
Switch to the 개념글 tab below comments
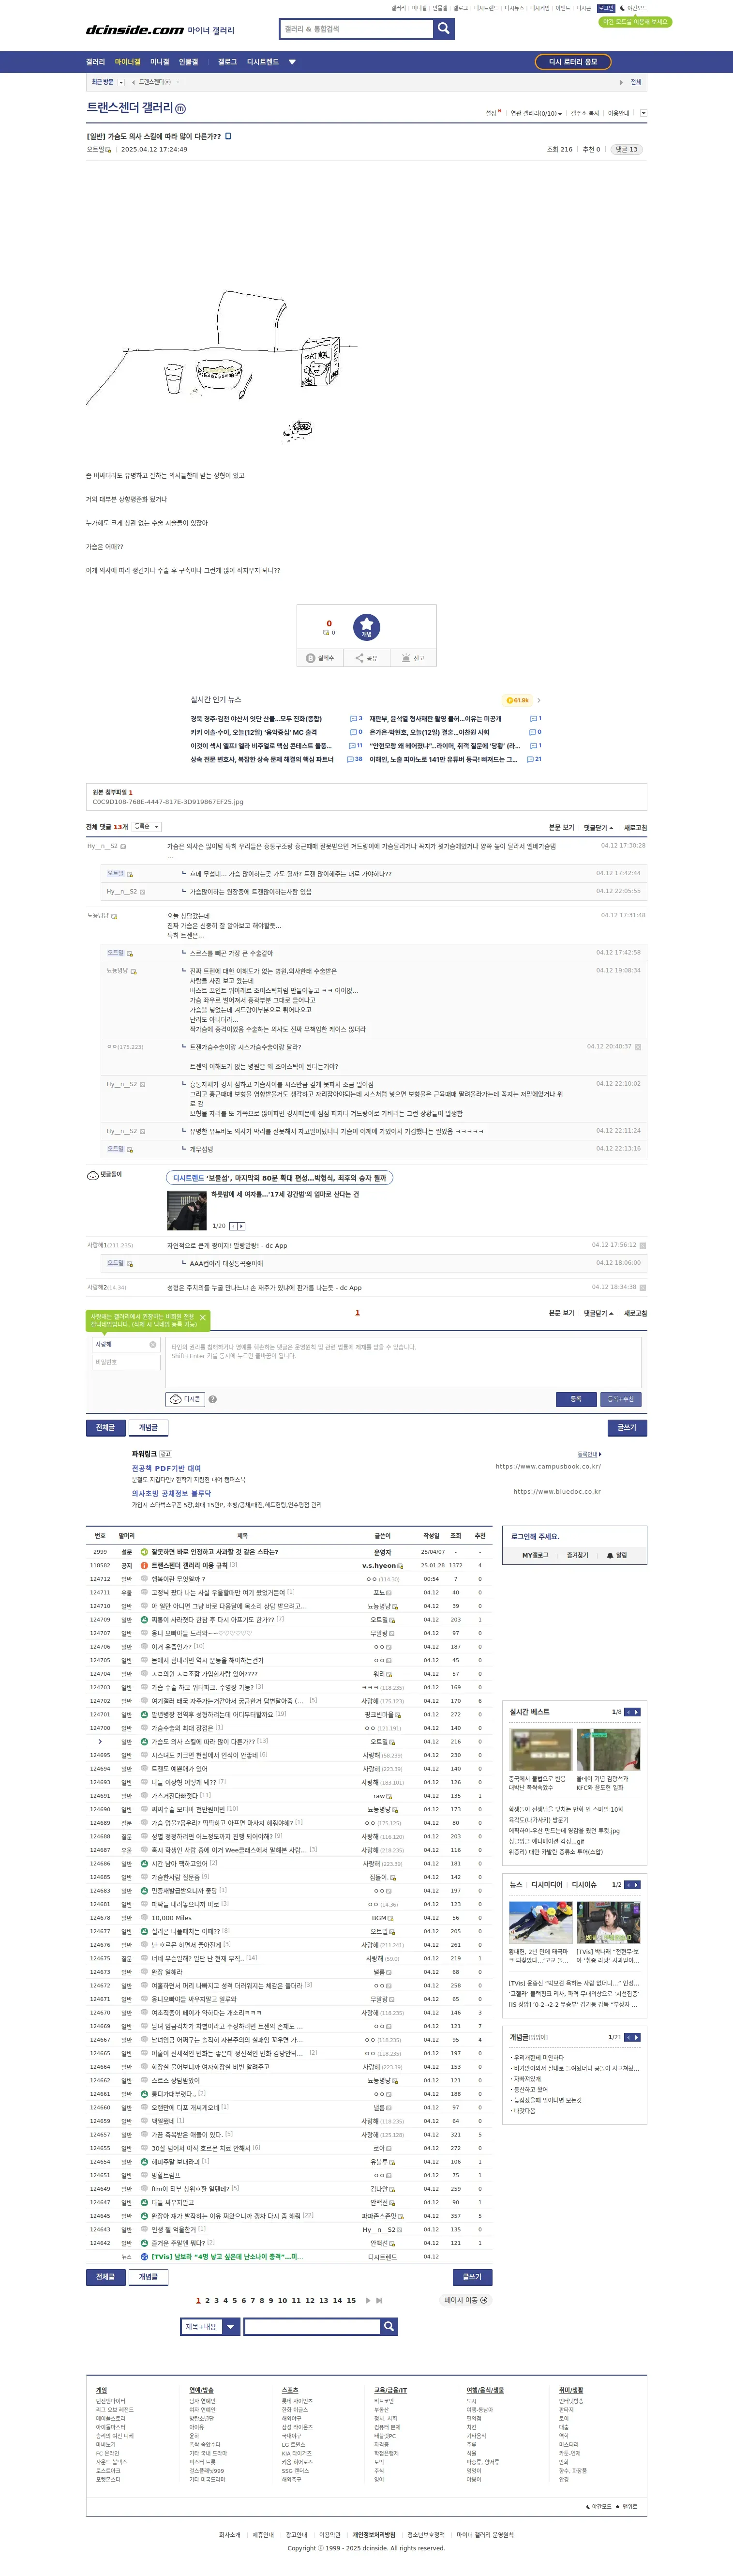click(148, 1428)
